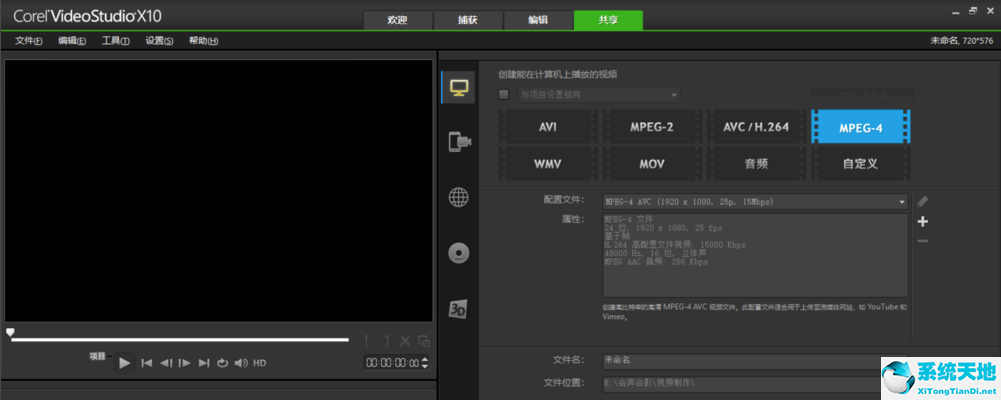Image resolution: width=1001 pixels, height=400 pixels.
Task: Click the scissors split clip icon
Action: tap(405, 341)
